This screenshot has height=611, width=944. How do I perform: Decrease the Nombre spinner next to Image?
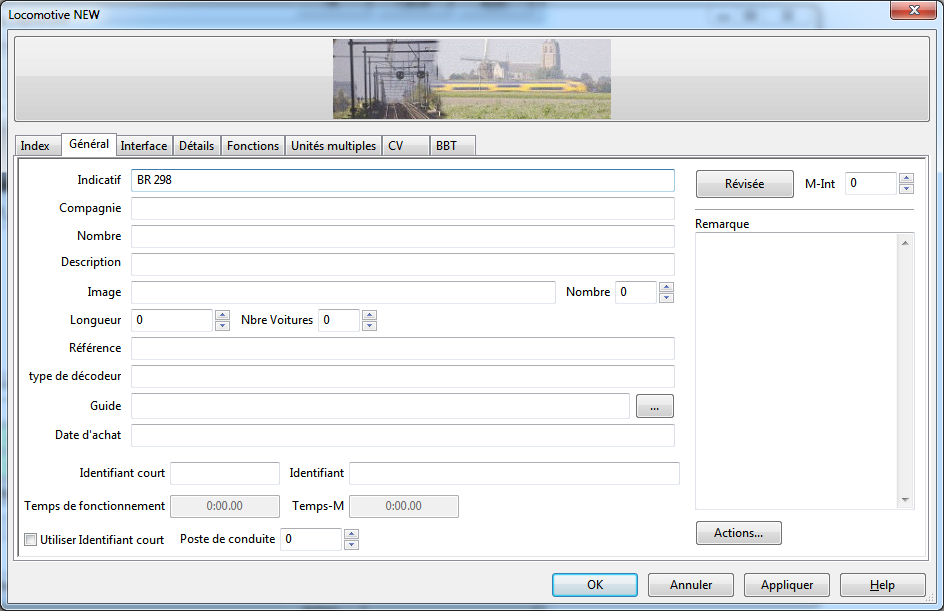(x=666, y=298)
